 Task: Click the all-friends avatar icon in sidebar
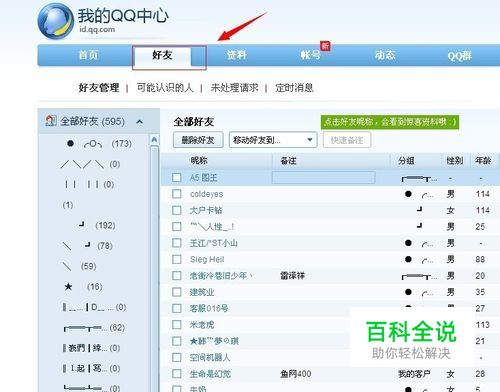pos(50,121)
